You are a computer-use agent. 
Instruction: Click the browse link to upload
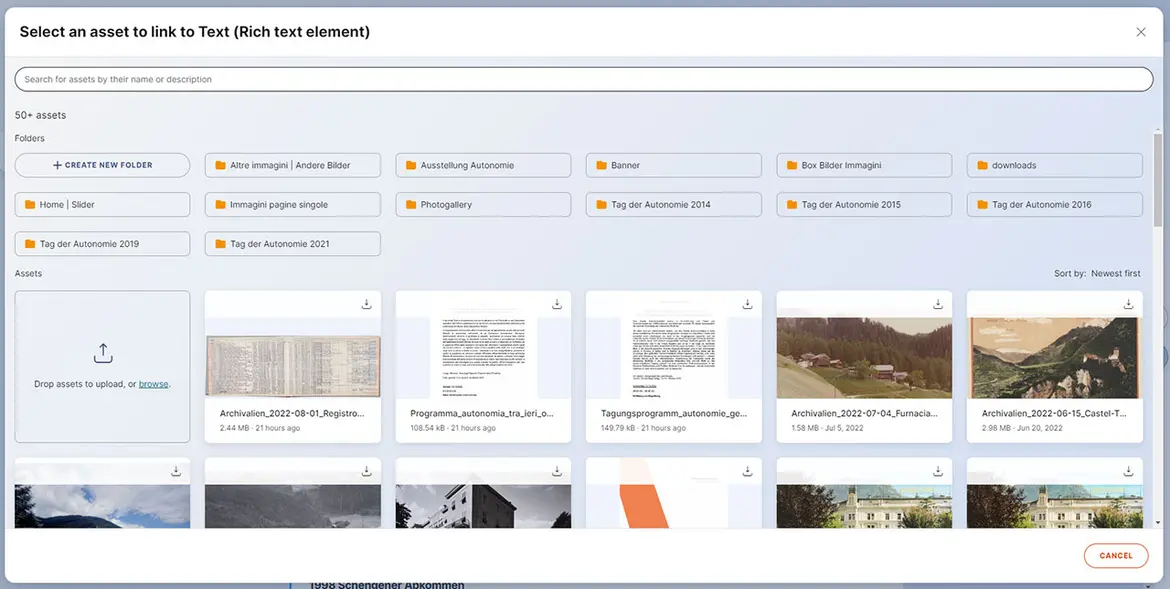point(153,384)
